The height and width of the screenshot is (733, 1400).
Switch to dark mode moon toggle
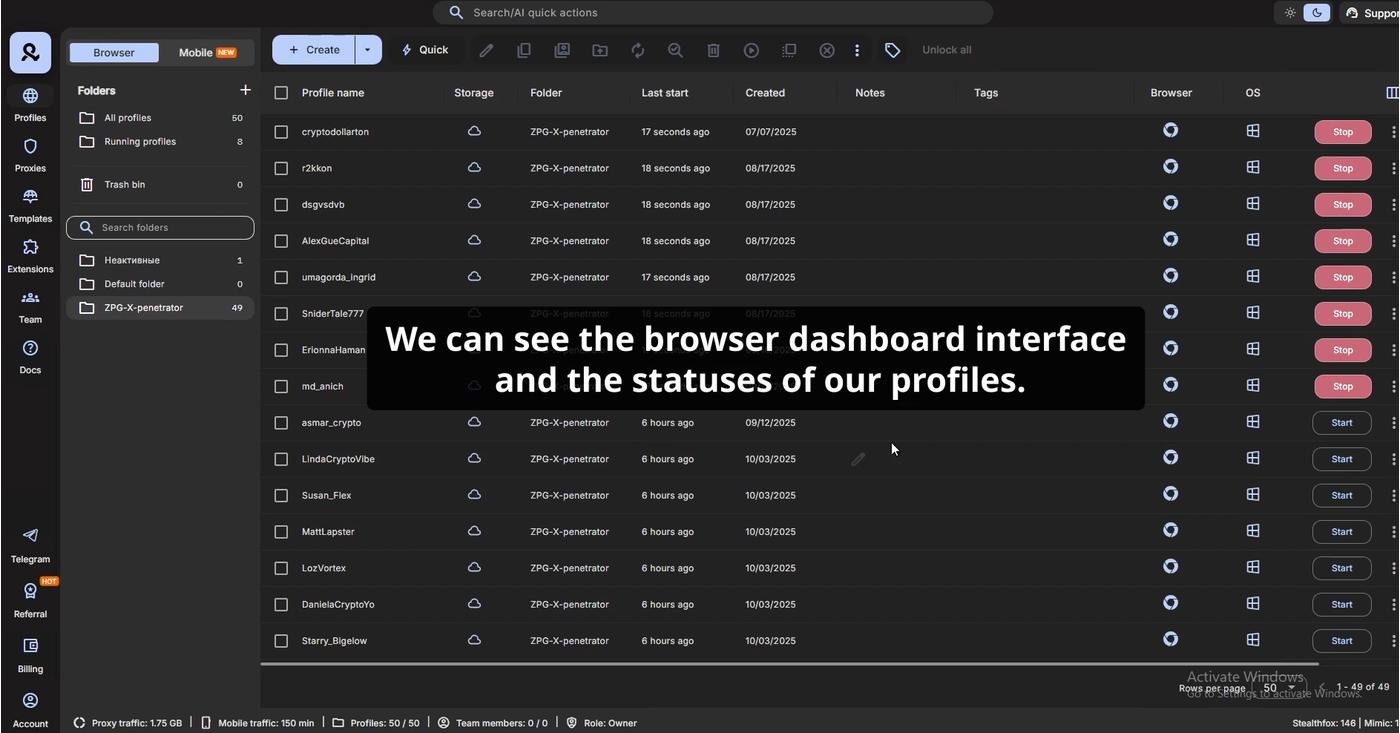(1318, 13)
